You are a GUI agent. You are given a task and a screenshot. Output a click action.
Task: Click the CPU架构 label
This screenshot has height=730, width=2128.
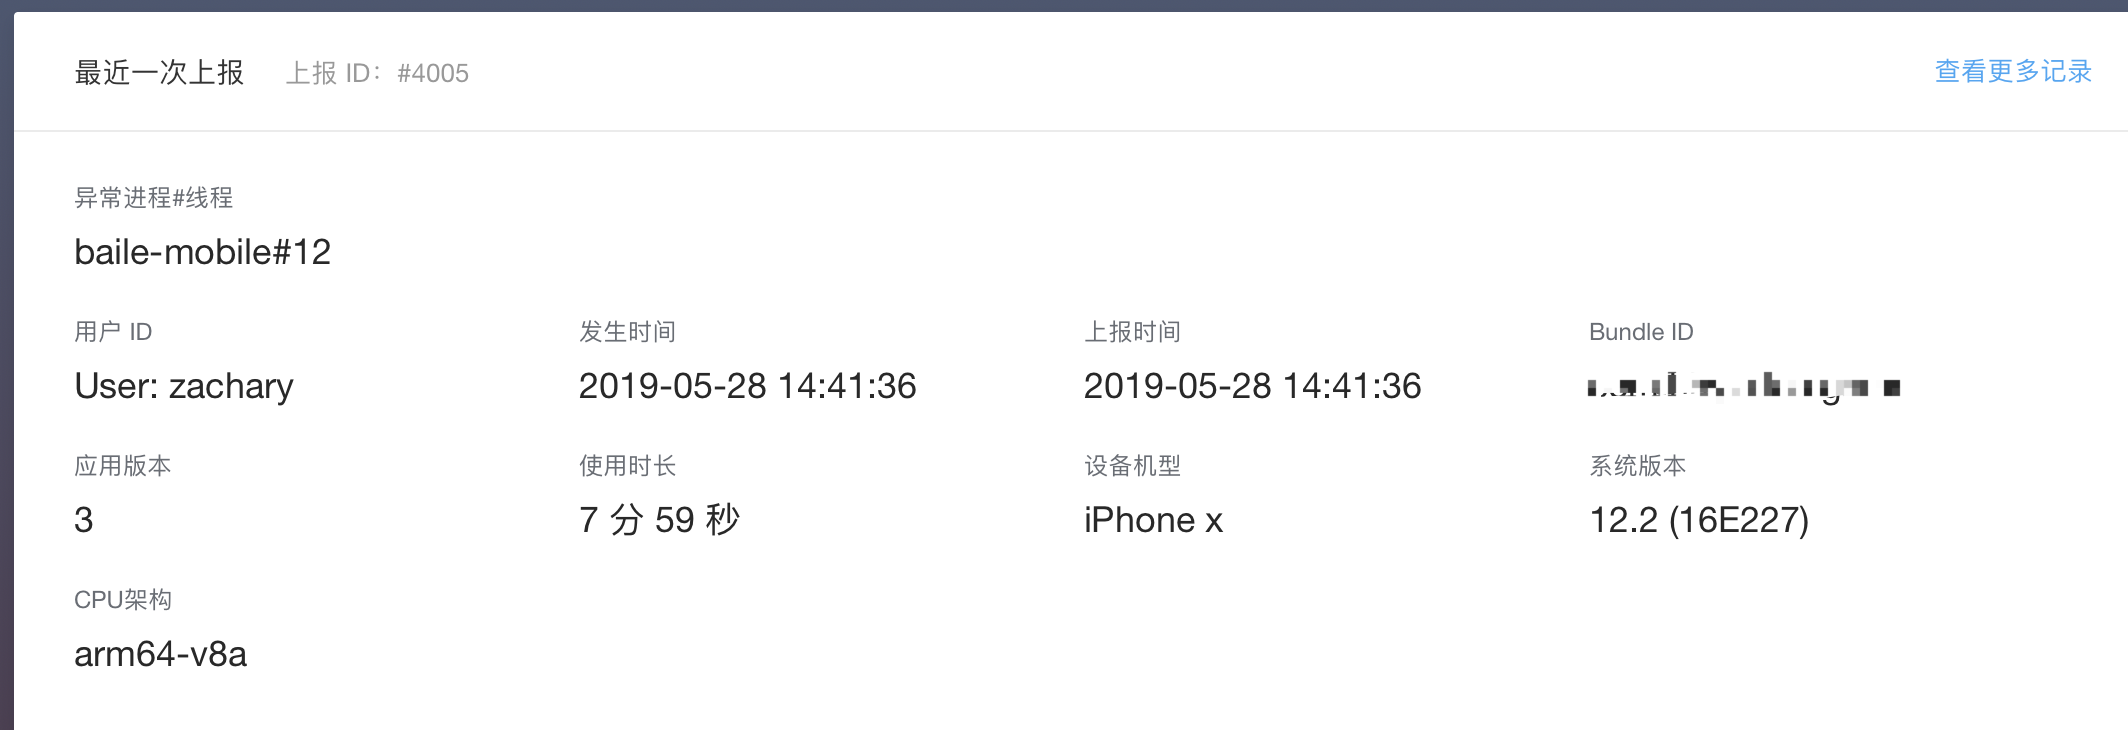tap(123, 600)
